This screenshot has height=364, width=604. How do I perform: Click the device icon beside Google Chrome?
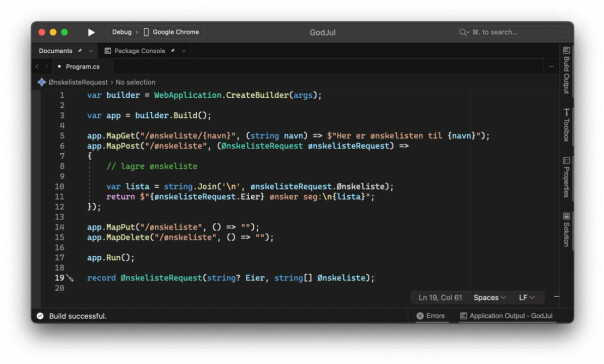pos(146,32)
